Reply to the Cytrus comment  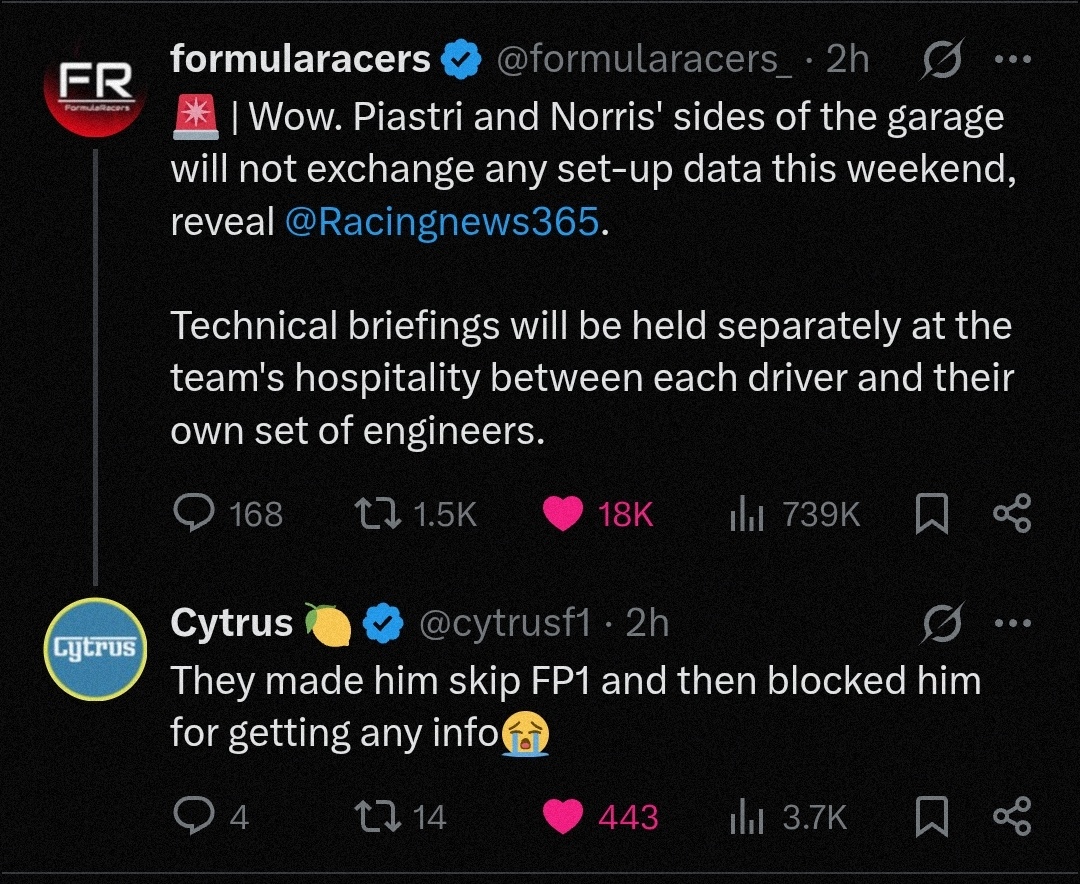click(191, 817)
